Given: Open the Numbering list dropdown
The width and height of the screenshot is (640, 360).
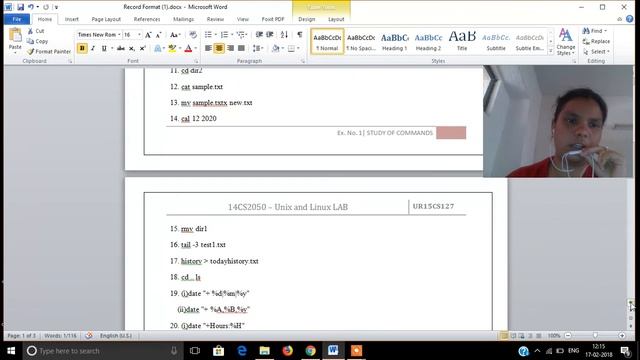Looking at the screenshot, I should (x=232, y=35).
